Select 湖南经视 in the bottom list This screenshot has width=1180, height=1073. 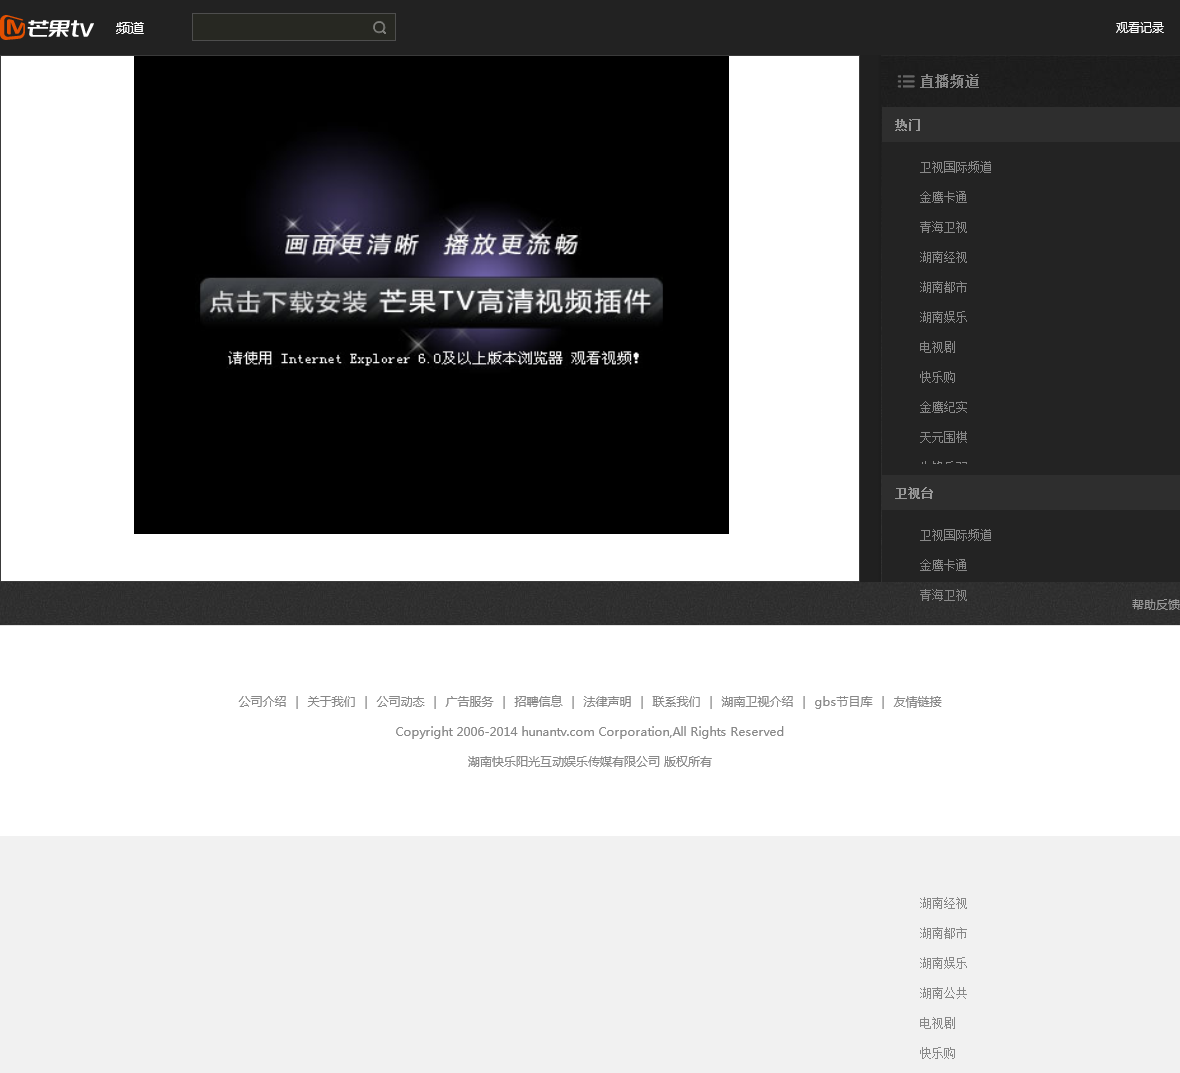pos(943,903)
